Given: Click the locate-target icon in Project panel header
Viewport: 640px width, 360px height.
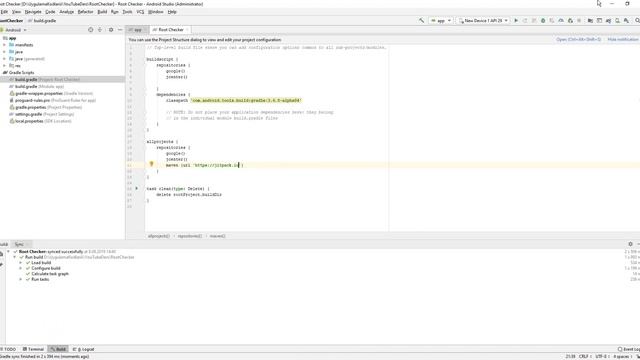Looking at the screenshot, I should pyautogui.click(x=91, y=30).
